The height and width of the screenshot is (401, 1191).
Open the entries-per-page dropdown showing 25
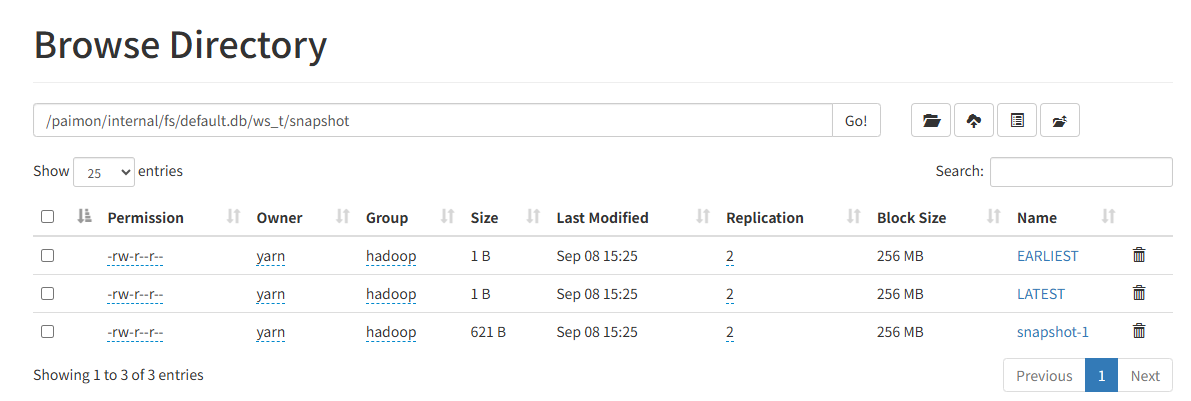[104, 172]
